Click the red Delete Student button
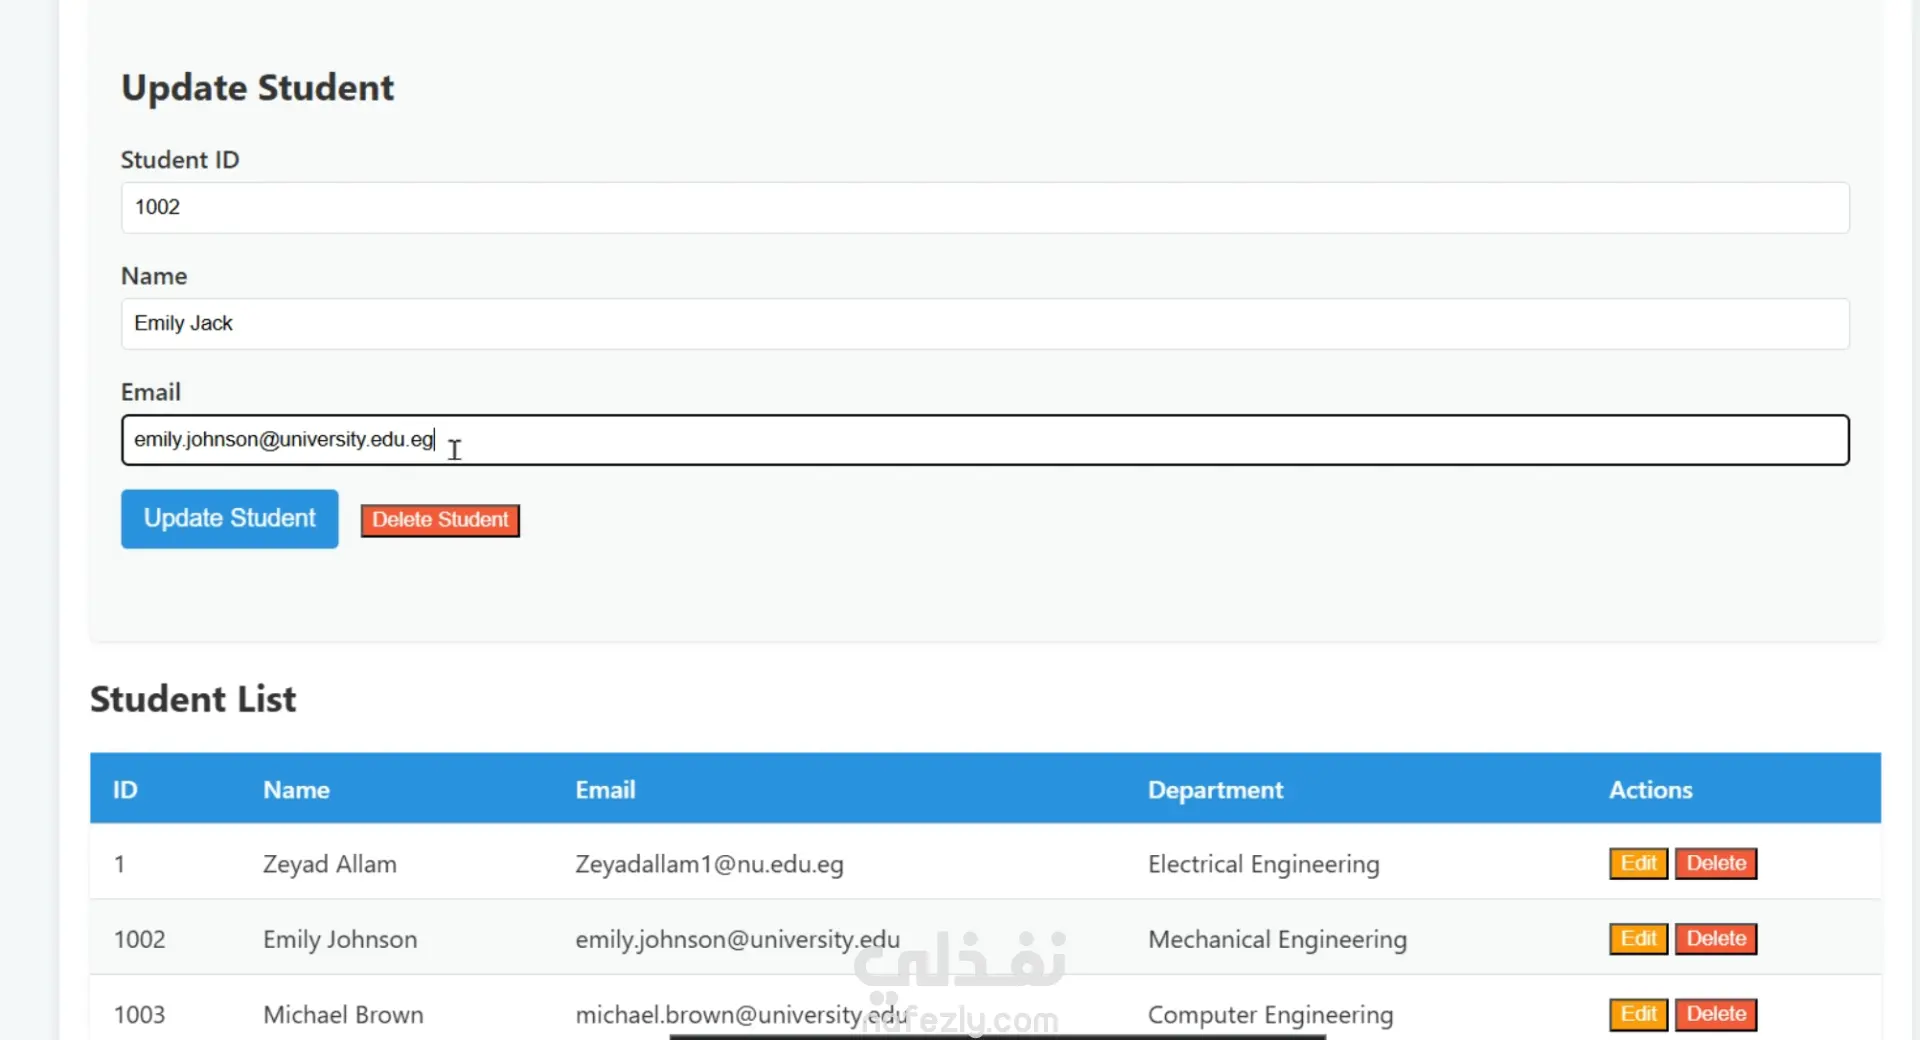This screenshot has width=1920, height=1040. click(440, 520)
